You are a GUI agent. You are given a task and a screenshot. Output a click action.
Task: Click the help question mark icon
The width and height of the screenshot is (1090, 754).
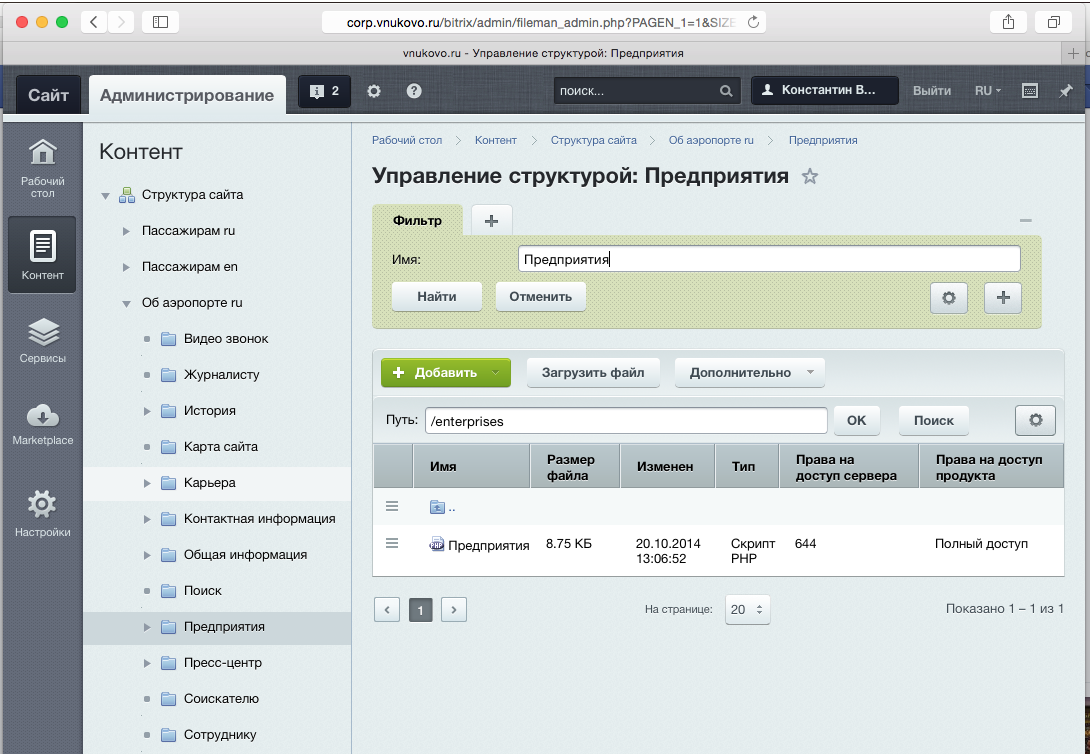pos(414,92)
